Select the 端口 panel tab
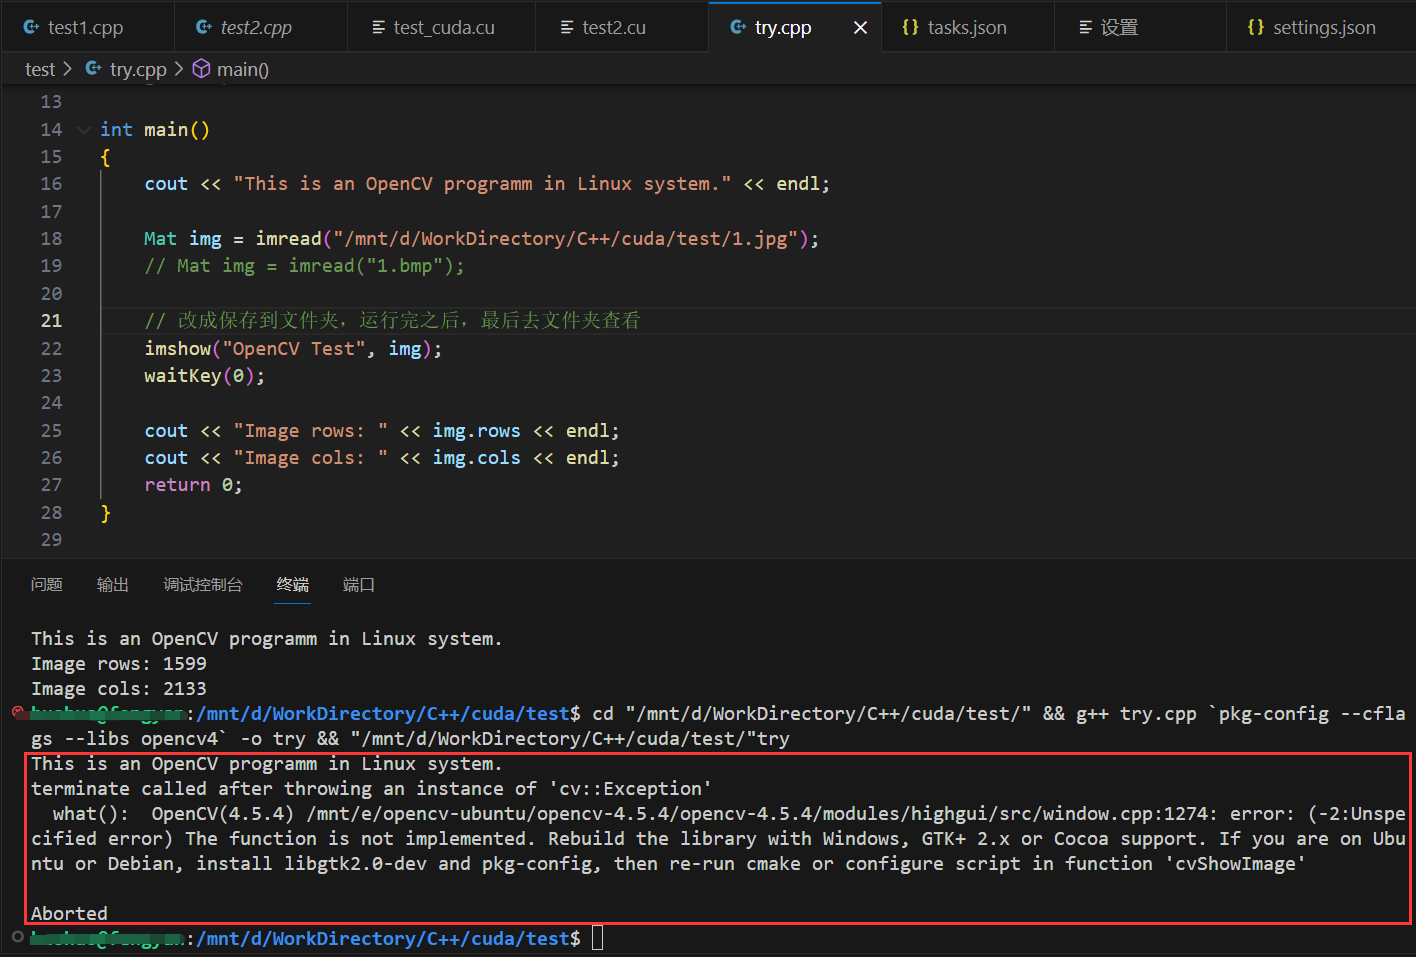Image resolution: width=1416 pixels, height=957 pixels. click(x=358, y=585)
